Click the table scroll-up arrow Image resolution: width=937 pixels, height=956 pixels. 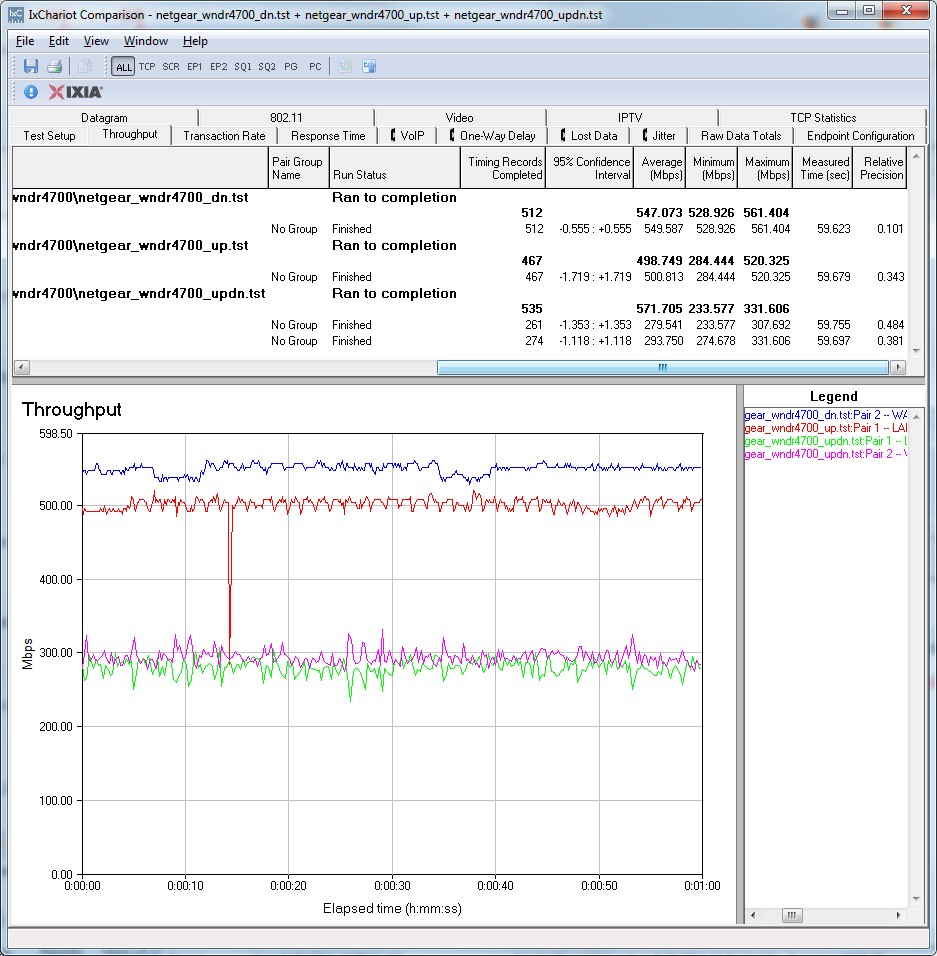tap(916, 157)
